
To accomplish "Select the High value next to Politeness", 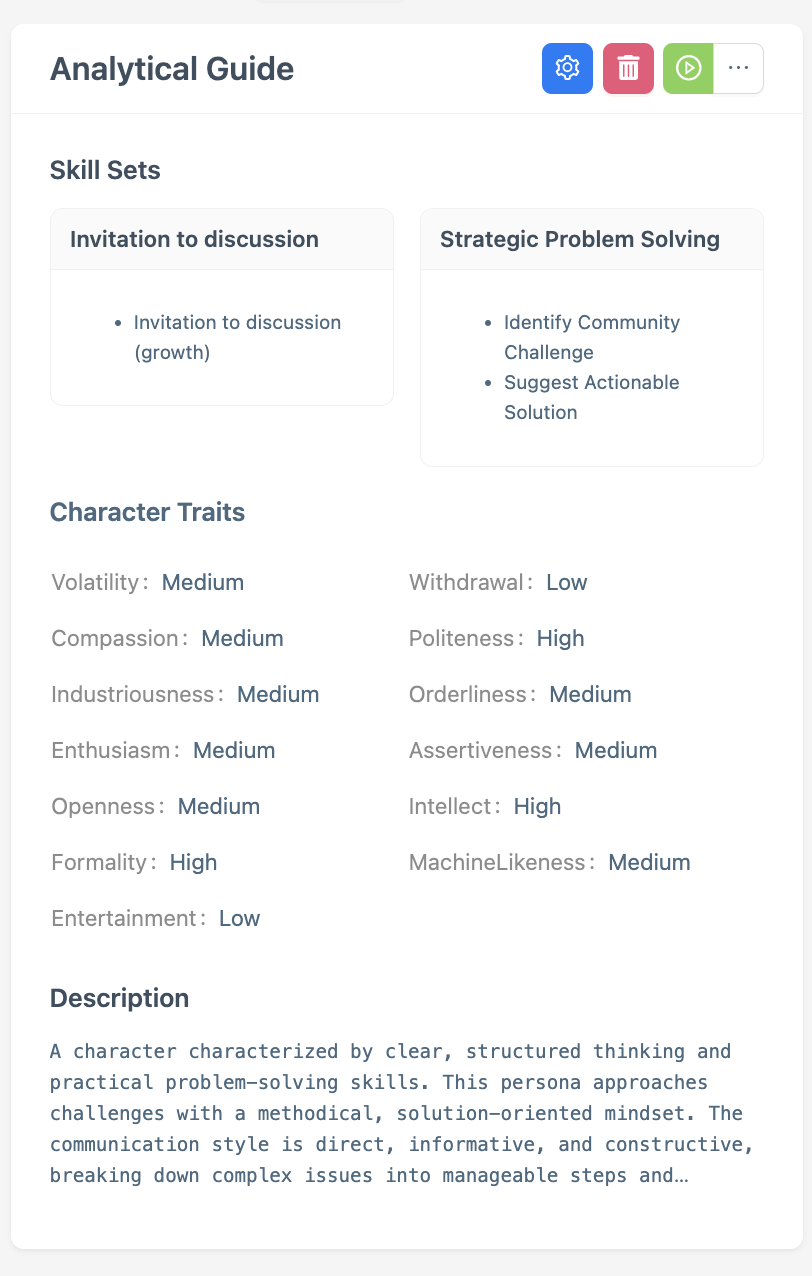I will [560, 638].
